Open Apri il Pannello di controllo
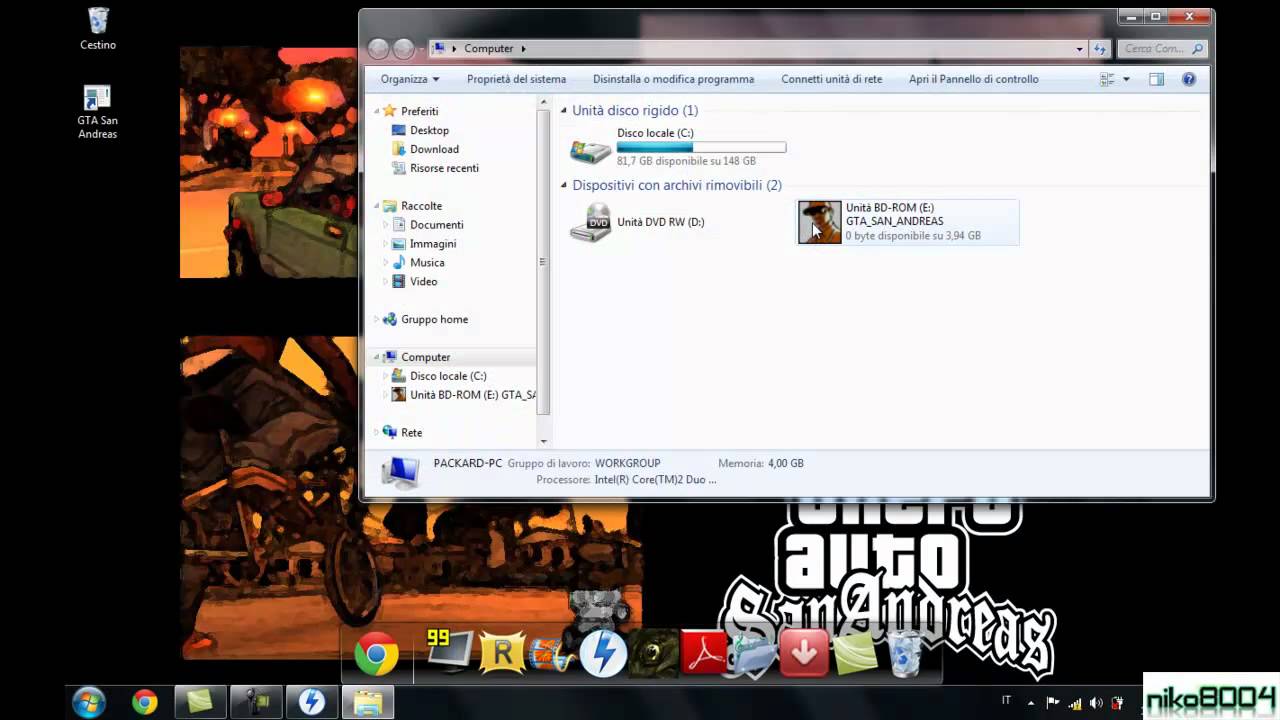The image size is (1280, 720). pos(973,79)
